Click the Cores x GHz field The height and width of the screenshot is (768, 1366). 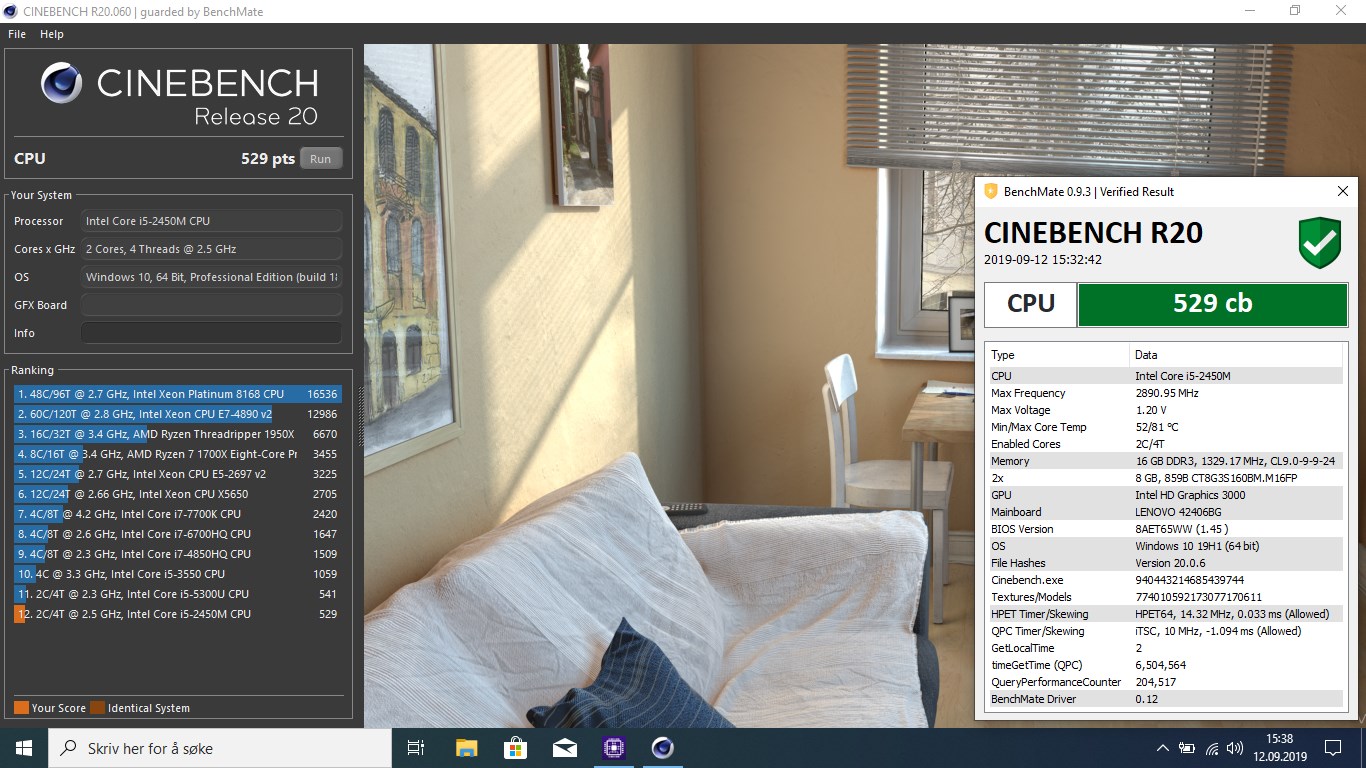coord(211,249)
